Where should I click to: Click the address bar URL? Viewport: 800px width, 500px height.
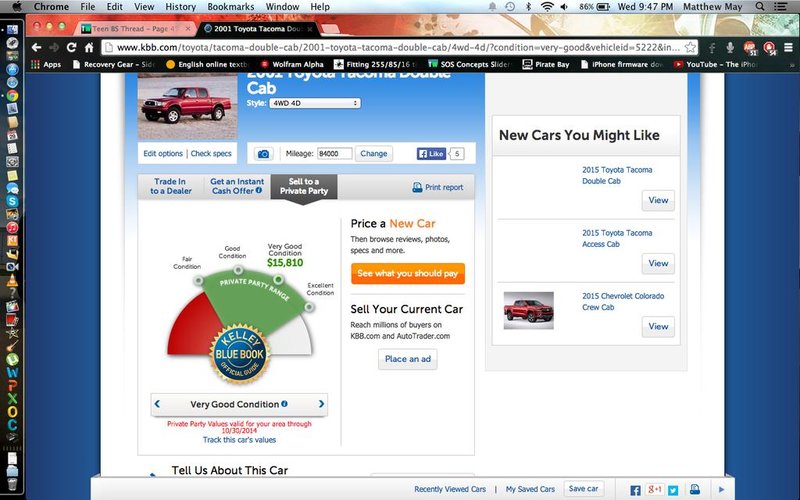tap(398, 47)
